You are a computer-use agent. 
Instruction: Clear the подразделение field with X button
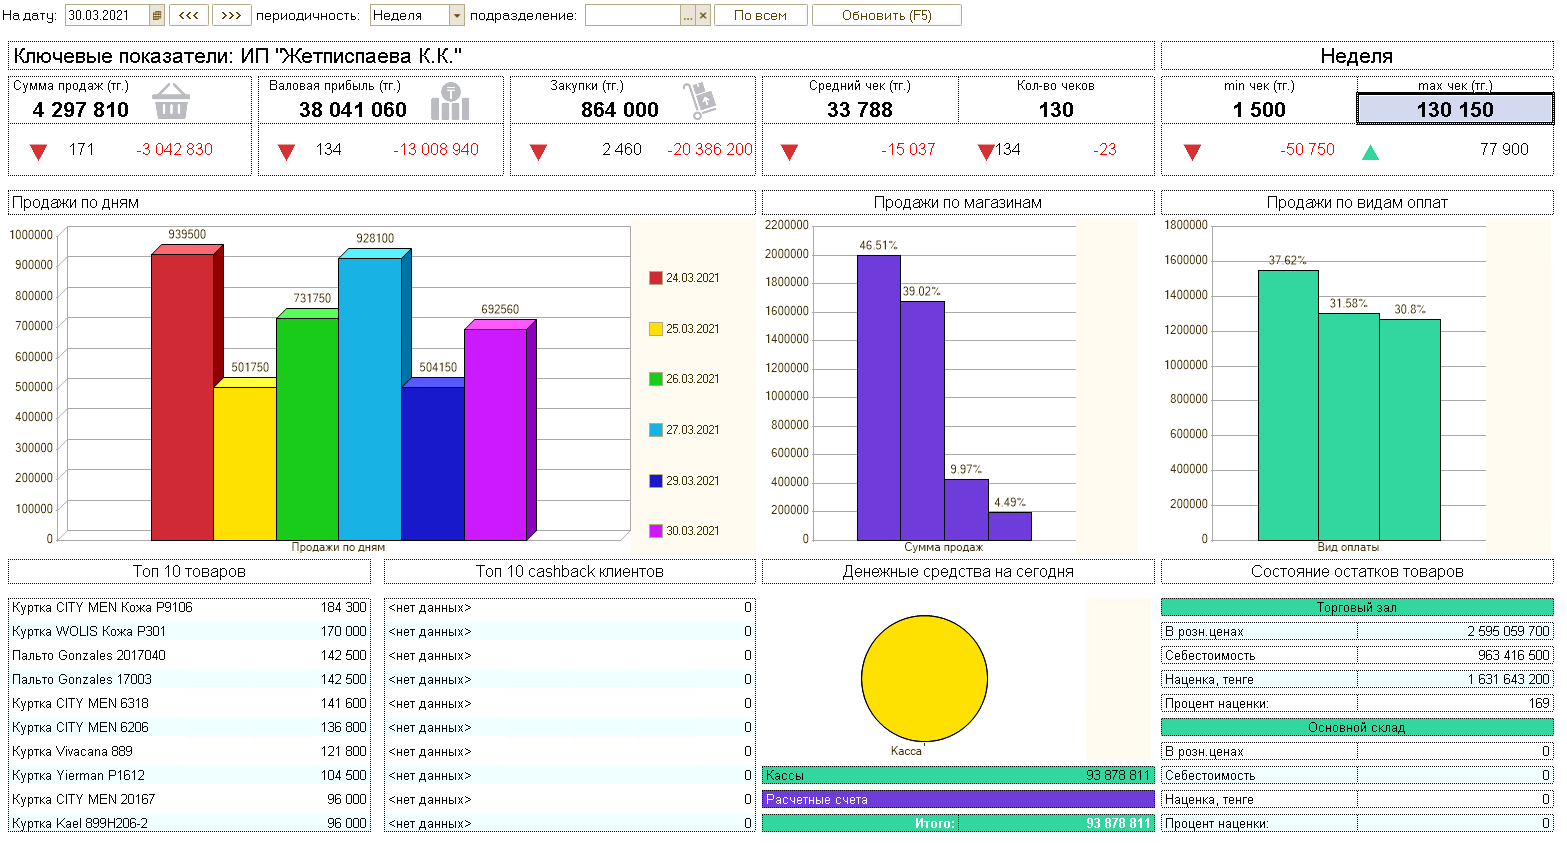point(703,15)
